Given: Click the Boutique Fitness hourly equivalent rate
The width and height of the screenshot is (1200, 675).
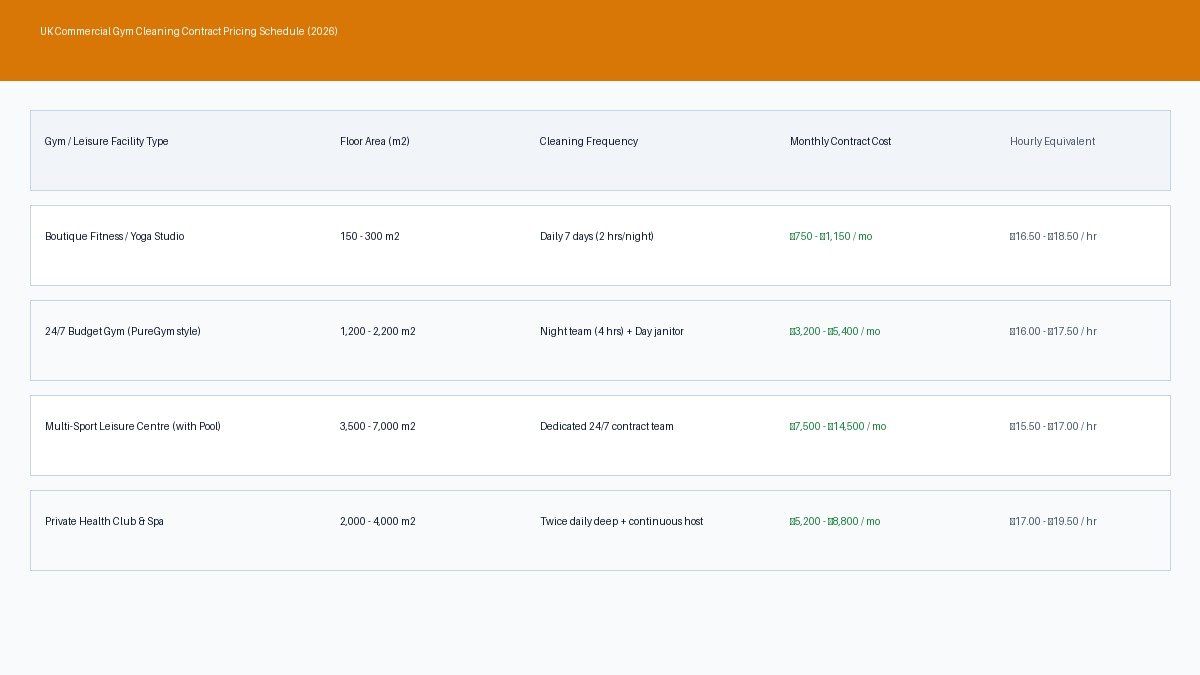Looking at the screenshot, I should click(x=1053, y=236).
